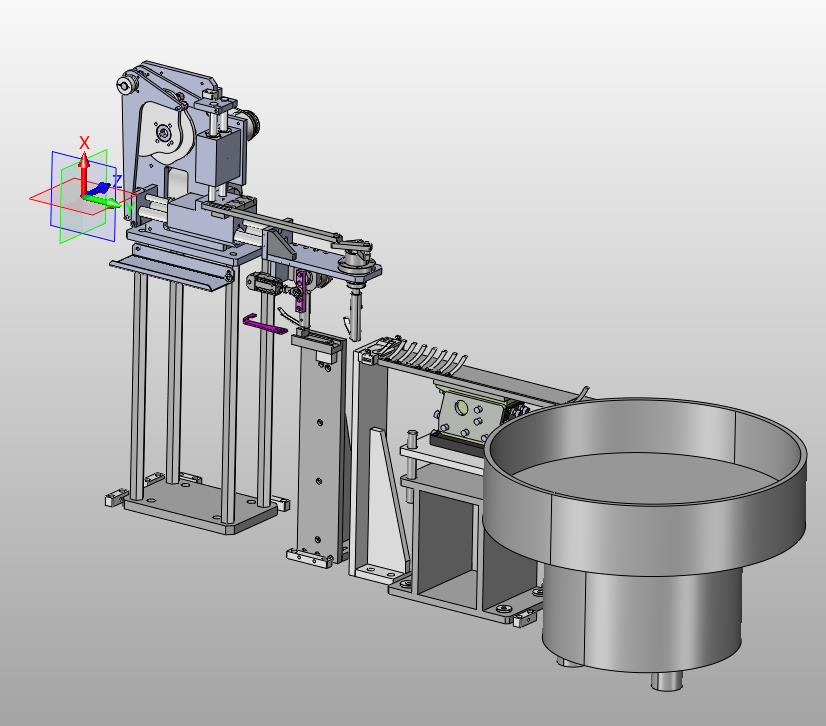Click the green Y axis arrow on the triad
Viewport: 826px width, 726px height.
tap(104, 201)
